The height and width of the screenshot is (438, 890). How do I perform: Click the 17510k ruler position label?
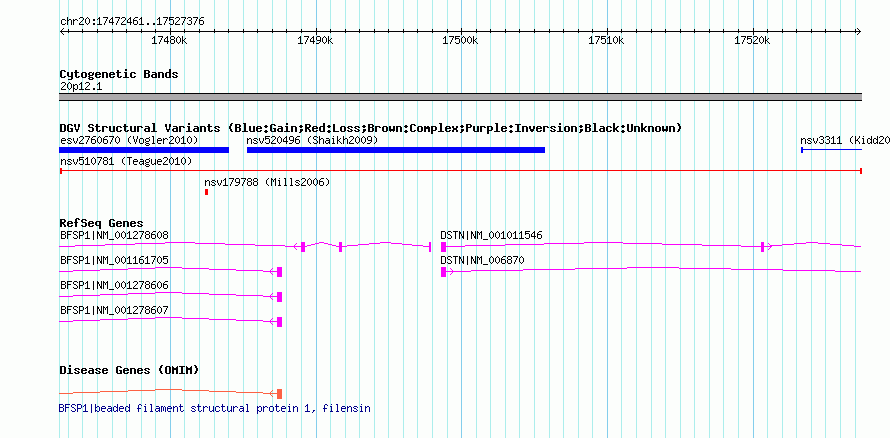click(x=607, y=41)
